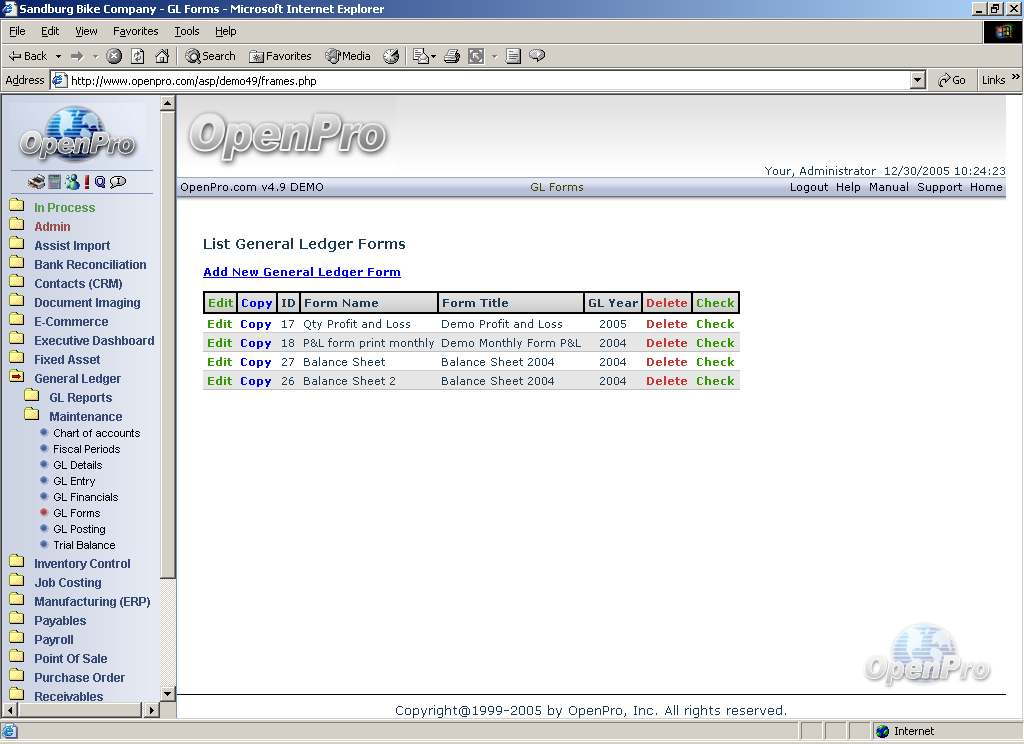Click the Refresh icon in the browser toolbar

pyautogui.click(x=138, y=56)
